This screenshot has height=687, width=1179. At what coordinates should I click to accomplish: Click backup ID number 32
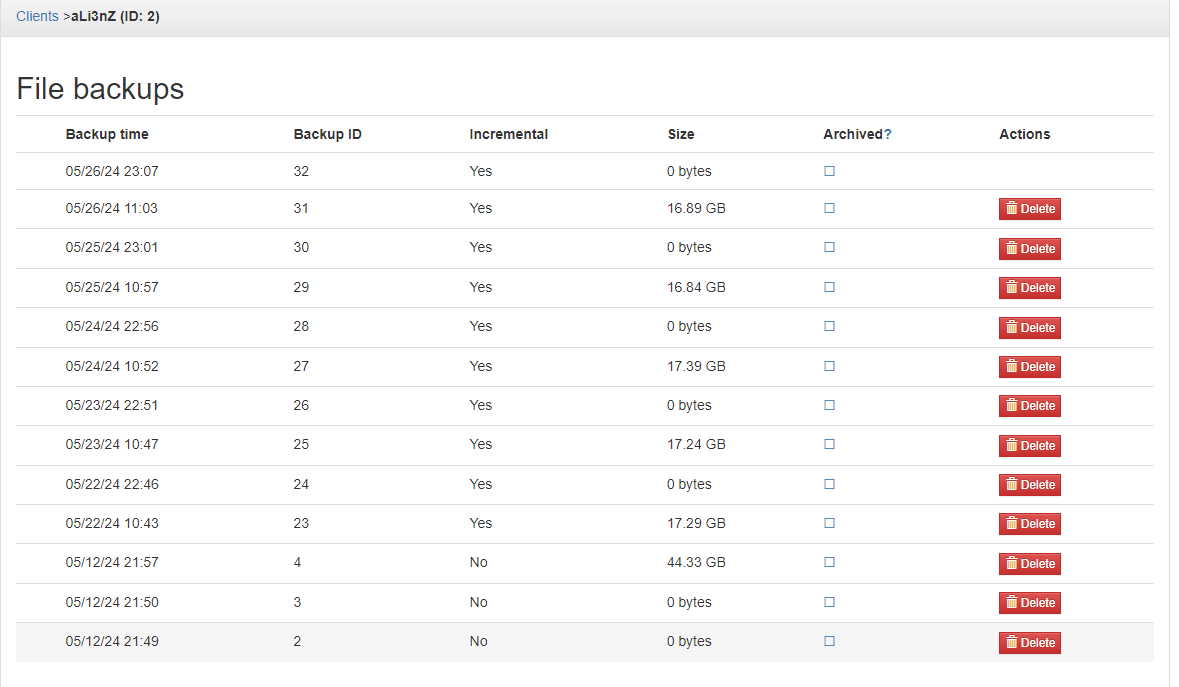tap(301, 171)
